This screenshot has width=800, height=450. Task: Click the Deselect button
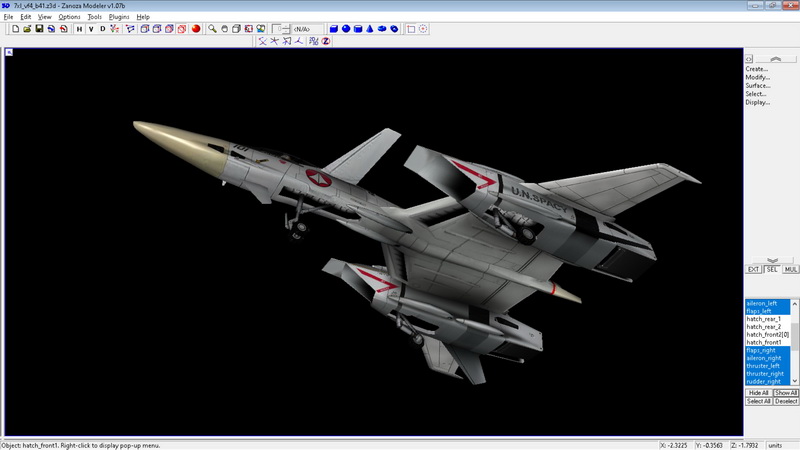pos(786,402)
